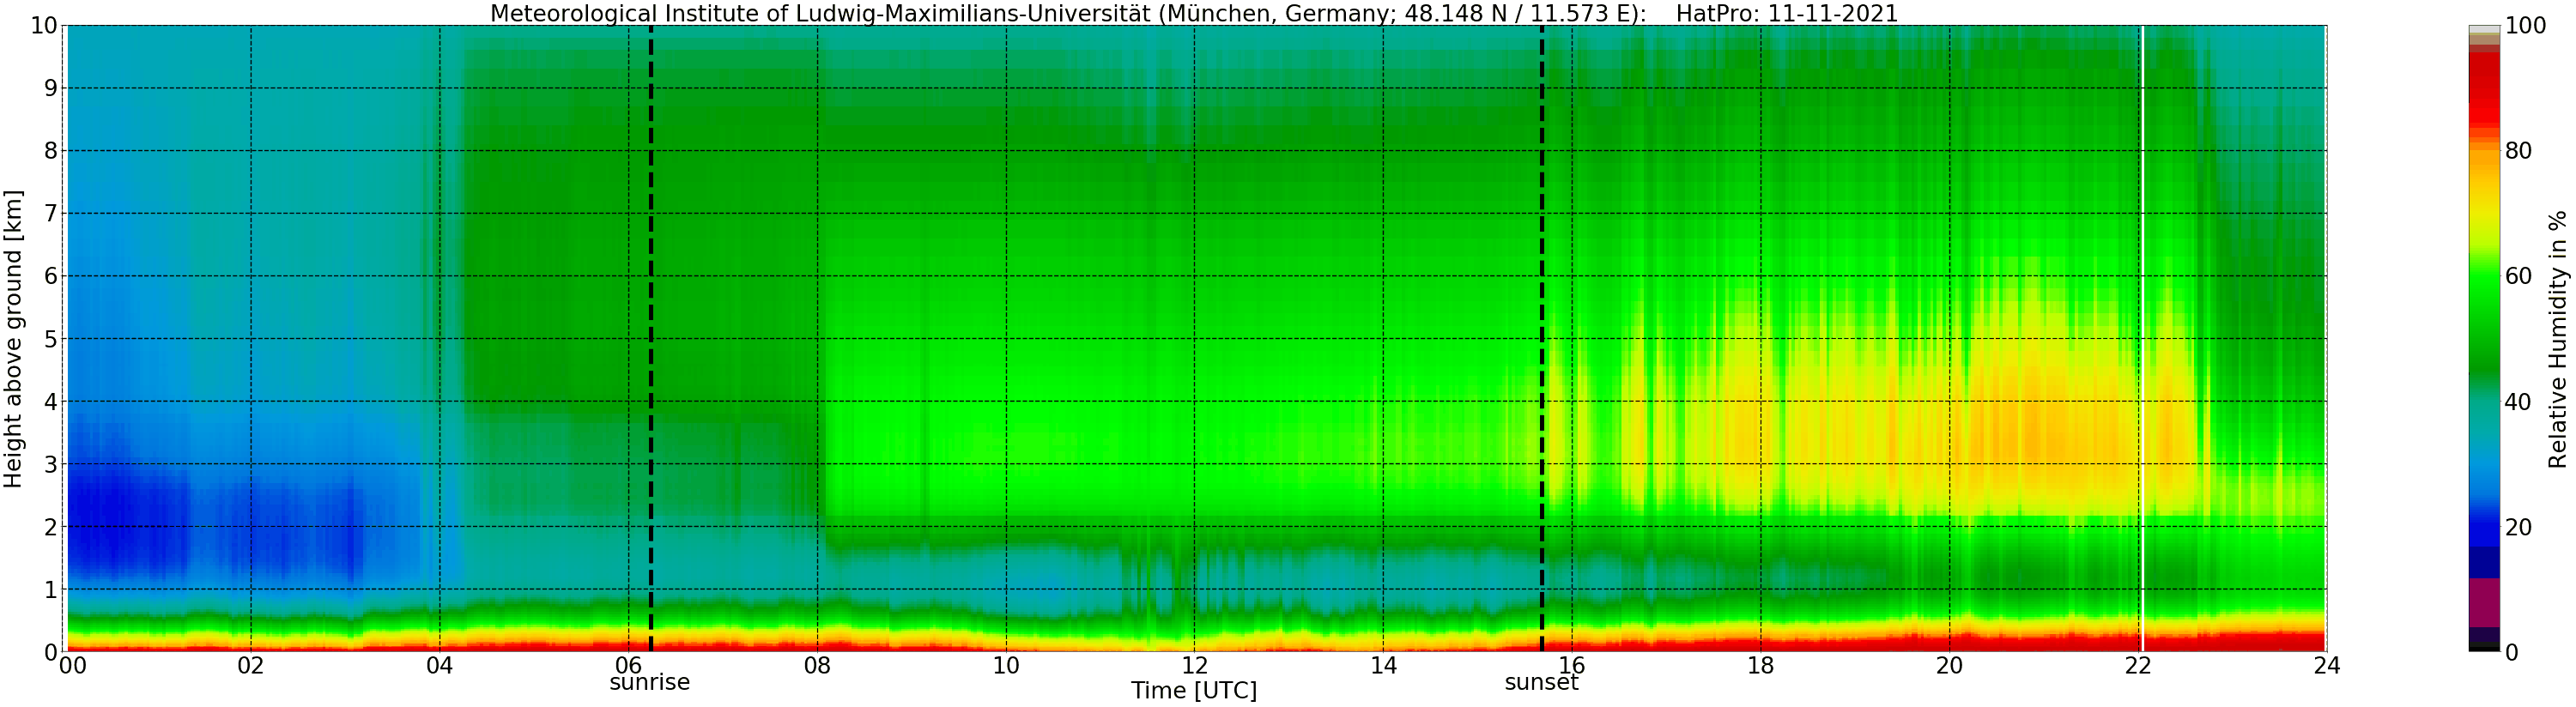Click the dashed sunrise marker line in the plot

651,339
